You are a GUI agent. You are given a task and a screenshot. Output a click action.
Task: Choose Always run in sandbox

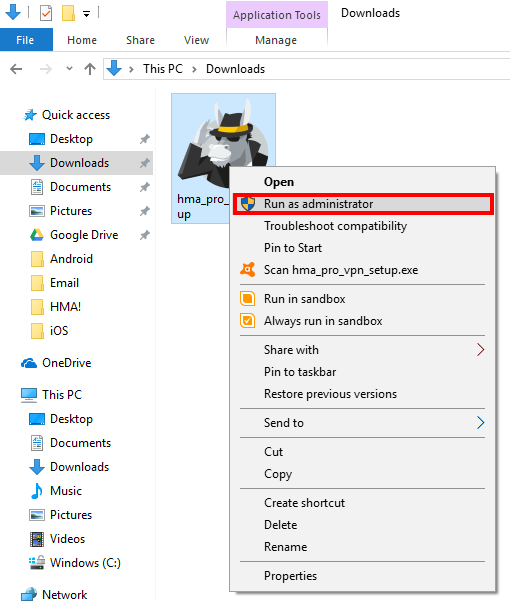tap(362, 321)
